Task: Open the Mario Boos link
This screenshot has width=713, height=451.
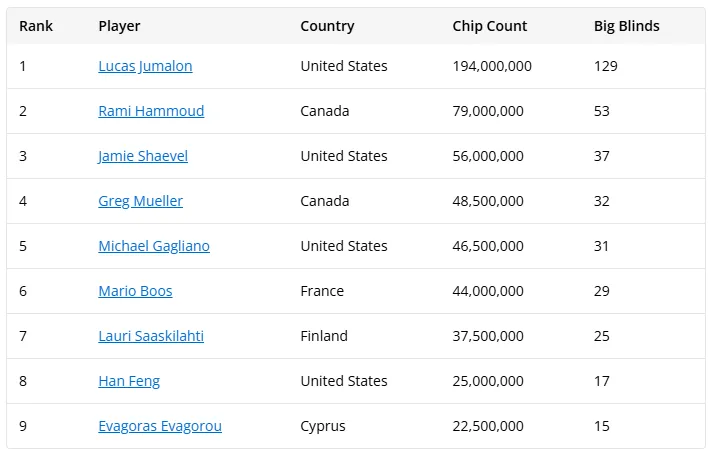Action: [135, 291]
